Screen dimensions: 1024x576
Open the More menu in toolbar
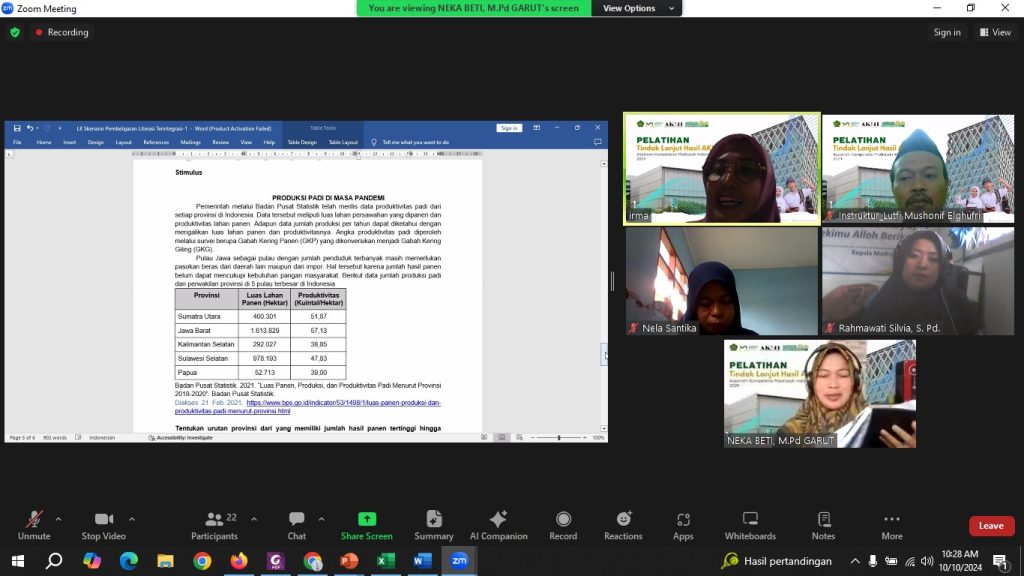tap(891, 523)
